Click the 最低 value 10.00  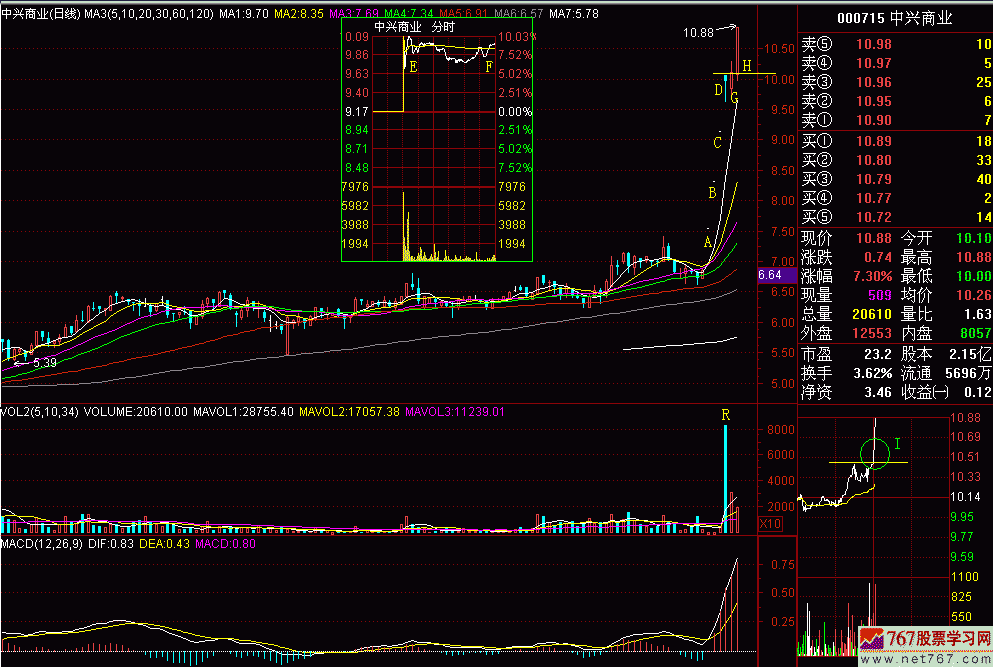pos(973,276)
